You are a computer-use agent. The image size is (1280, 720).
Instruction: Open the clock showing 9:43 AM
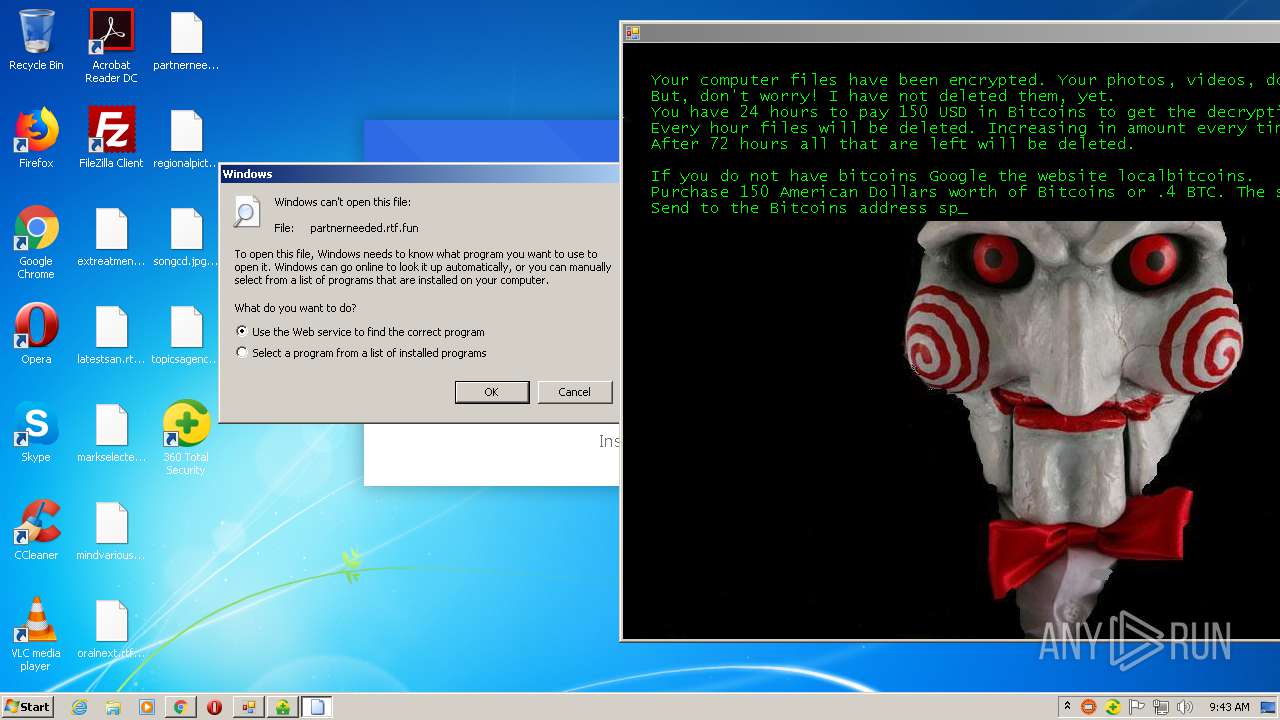click(x=1229, y=707)
